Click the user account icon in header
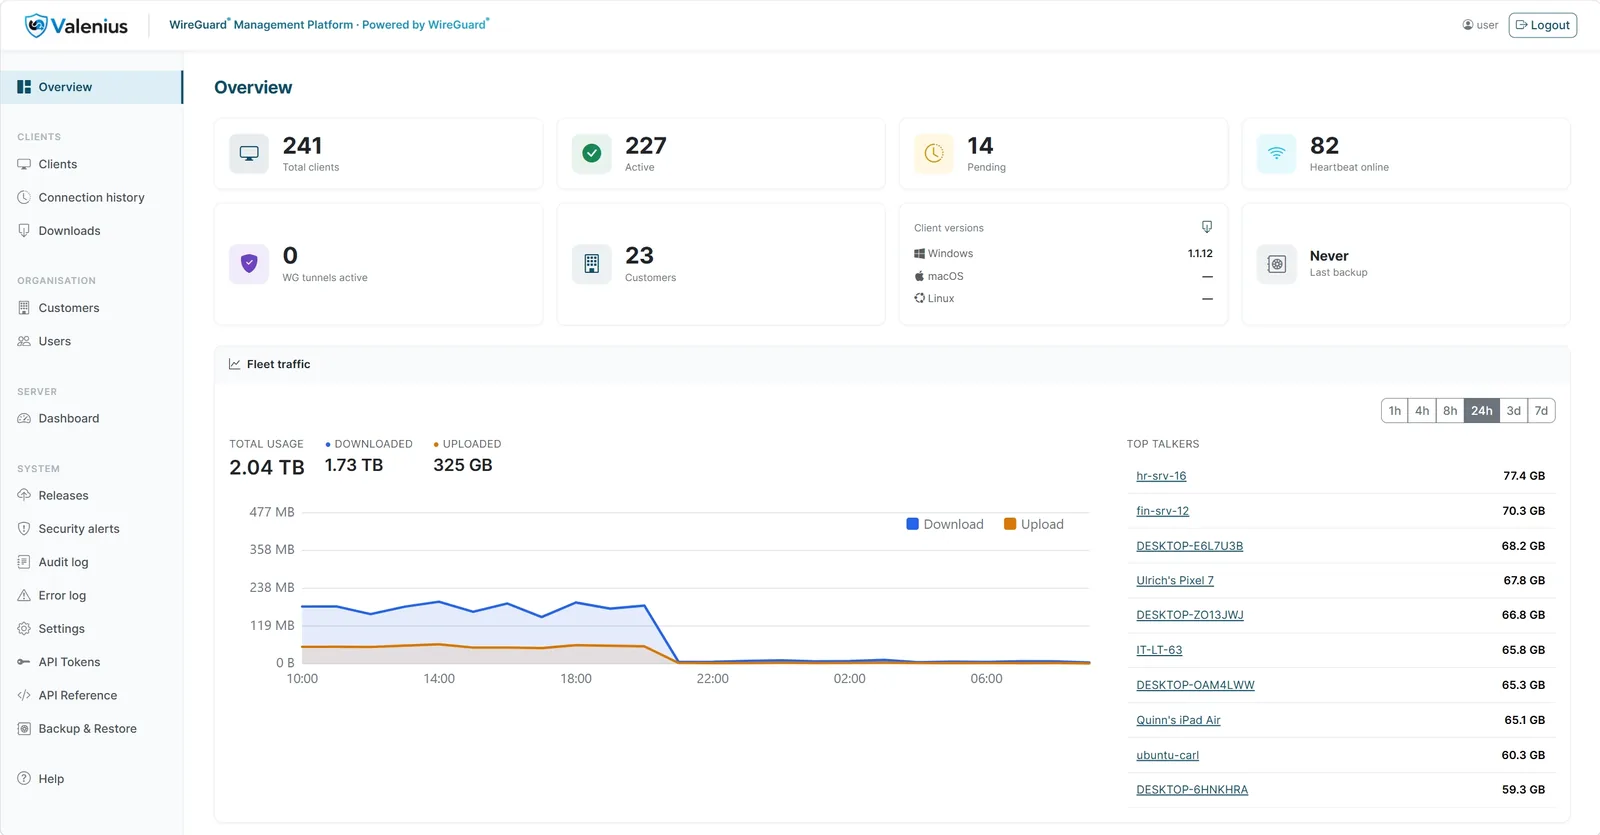 [1468, 25]
